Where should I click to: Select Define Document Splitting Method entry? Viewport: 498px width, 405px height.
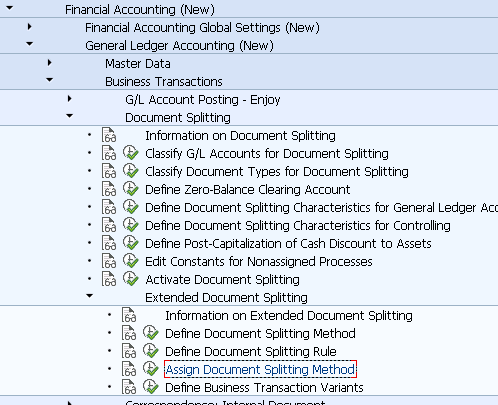260,333
